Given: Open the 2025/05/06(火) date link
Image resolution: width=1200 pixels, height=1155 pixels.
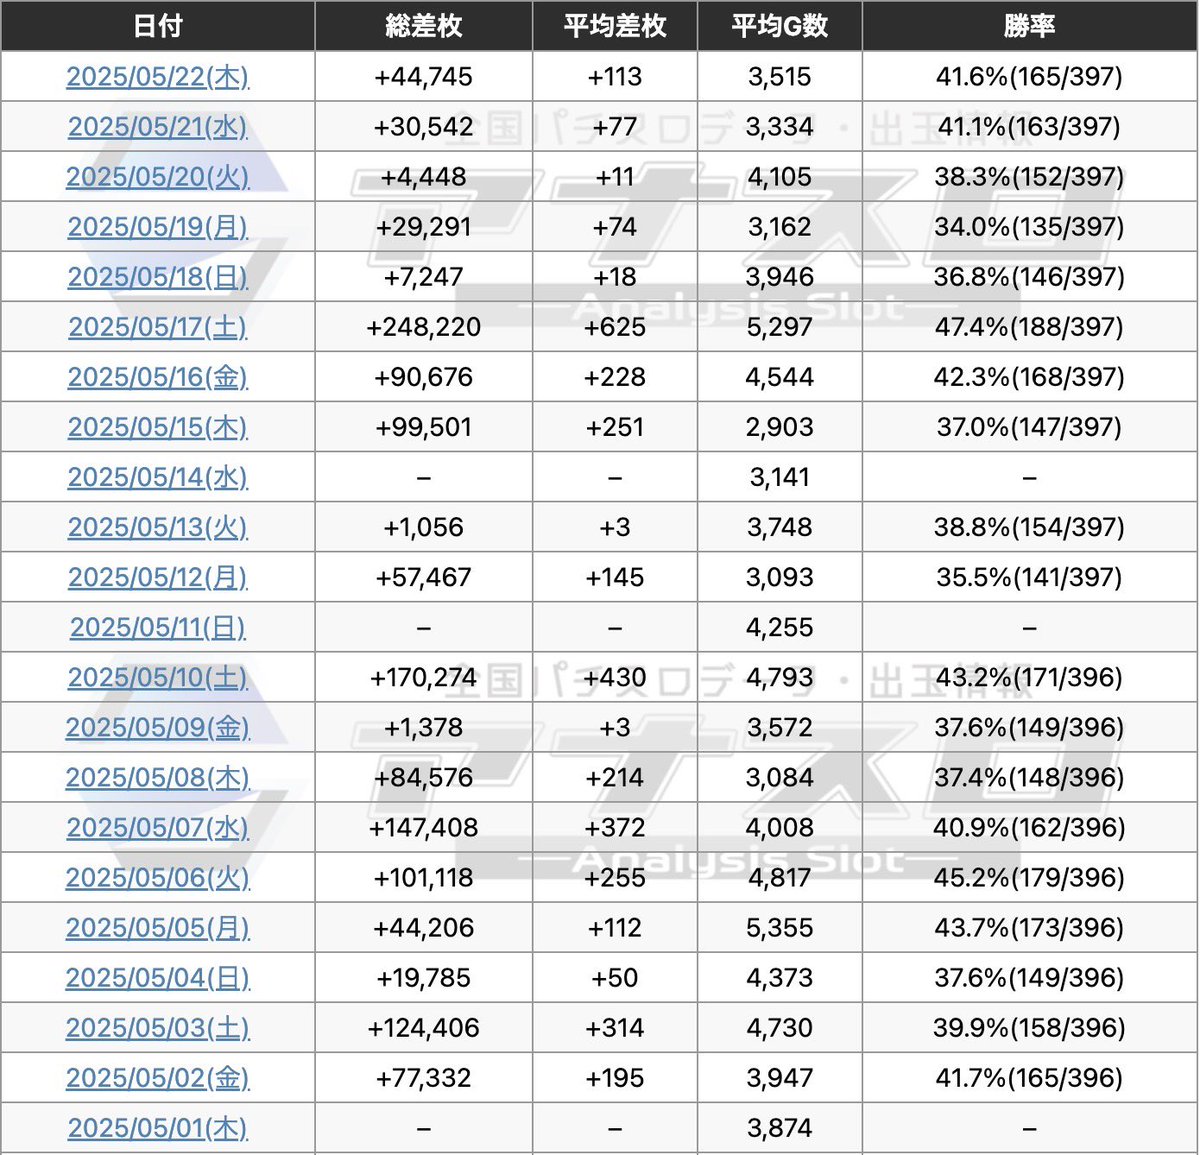Looking at the screenshot, I should pos(158,877).
